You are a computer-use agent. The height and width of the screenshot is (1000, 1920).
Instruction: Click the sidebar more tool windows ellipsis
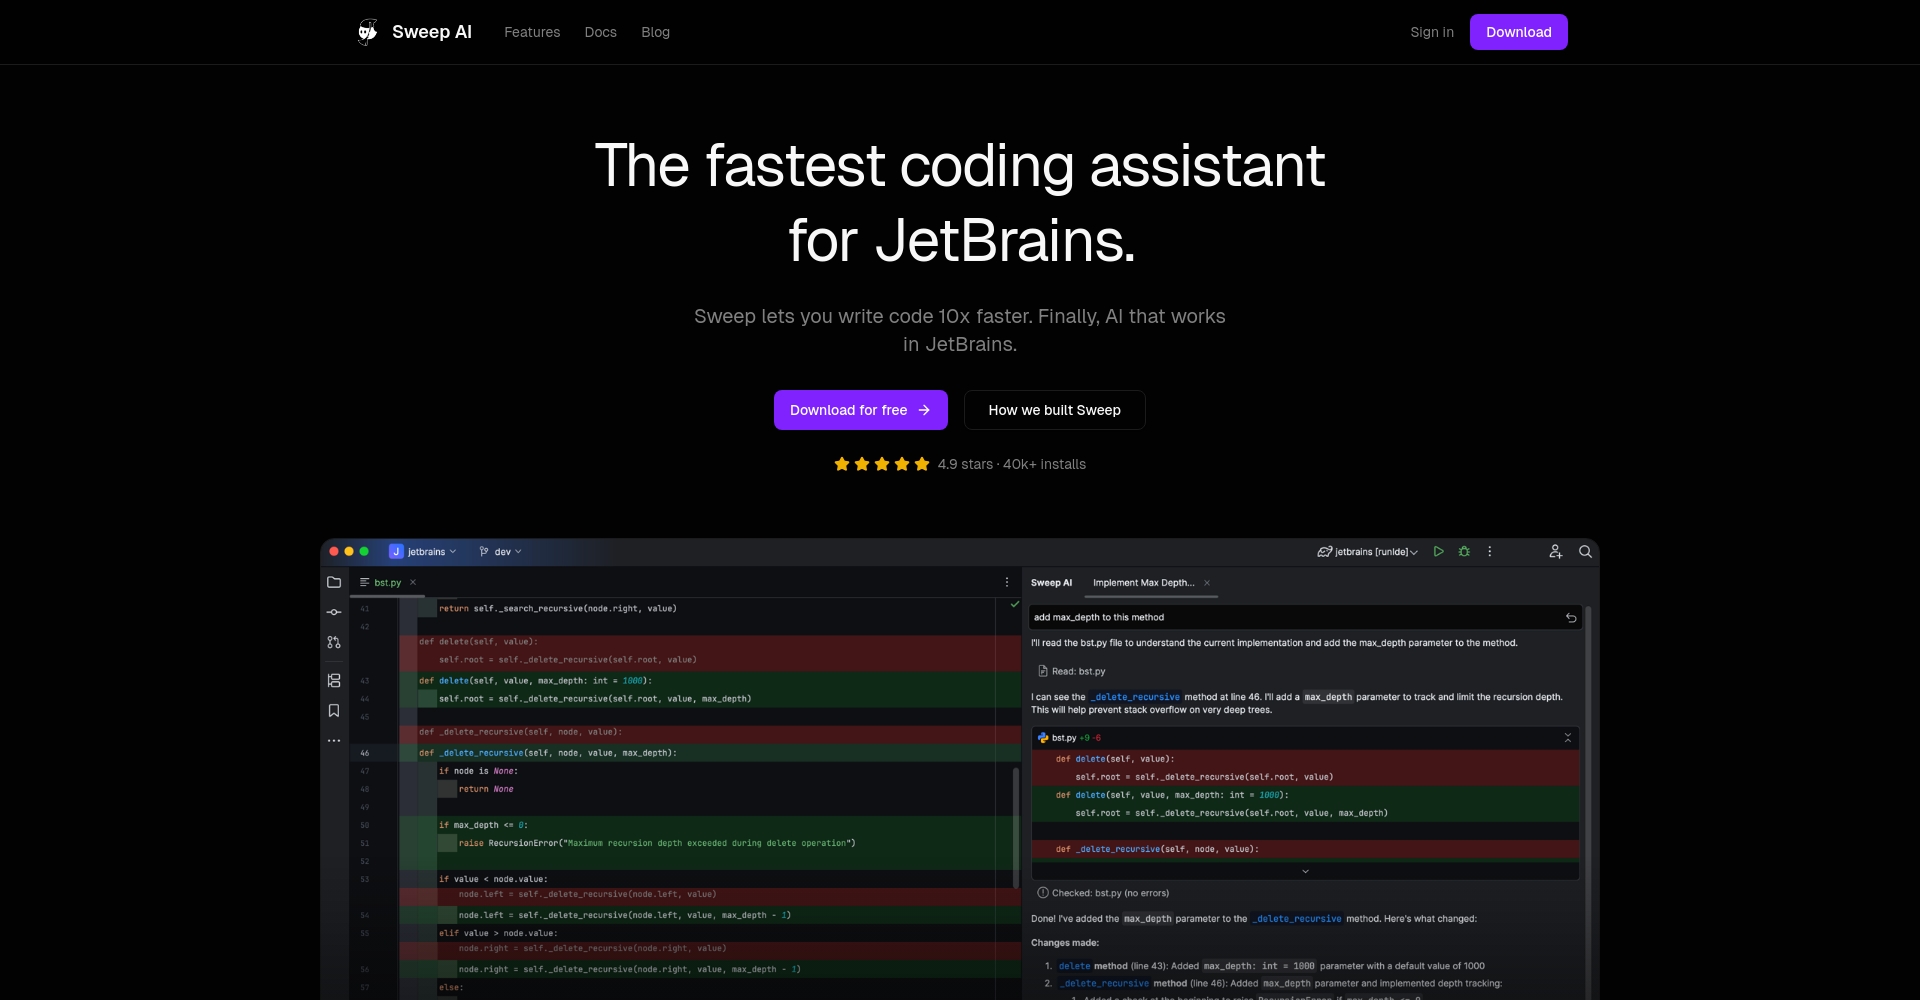click(334, 741)
